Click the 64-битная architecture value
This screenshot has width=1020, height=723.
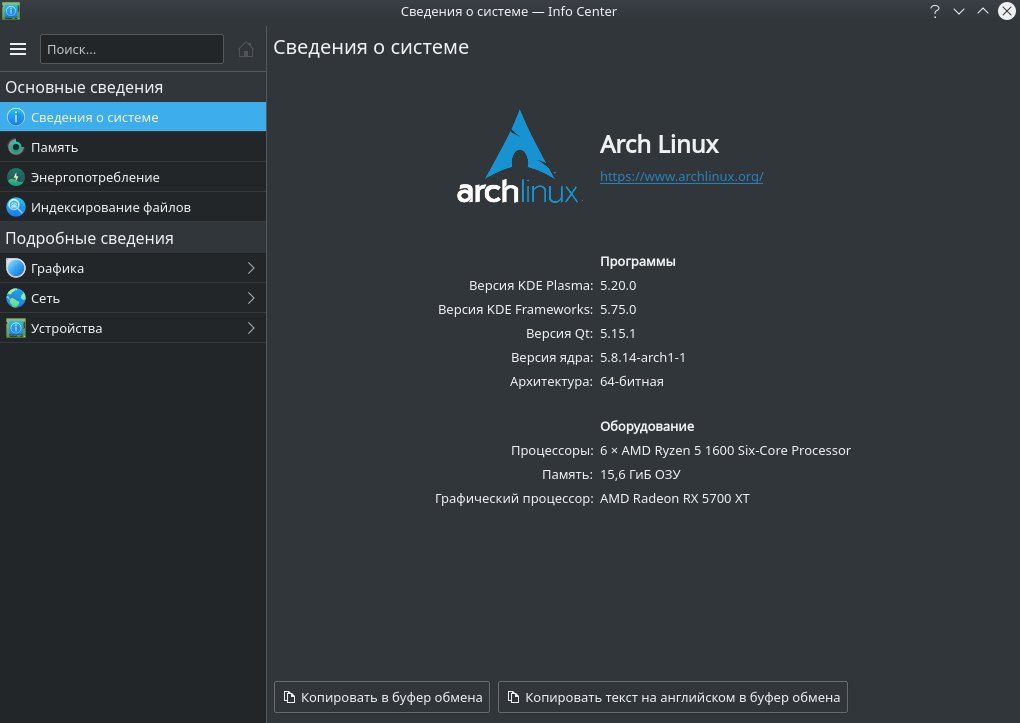(x=632, y=382)
